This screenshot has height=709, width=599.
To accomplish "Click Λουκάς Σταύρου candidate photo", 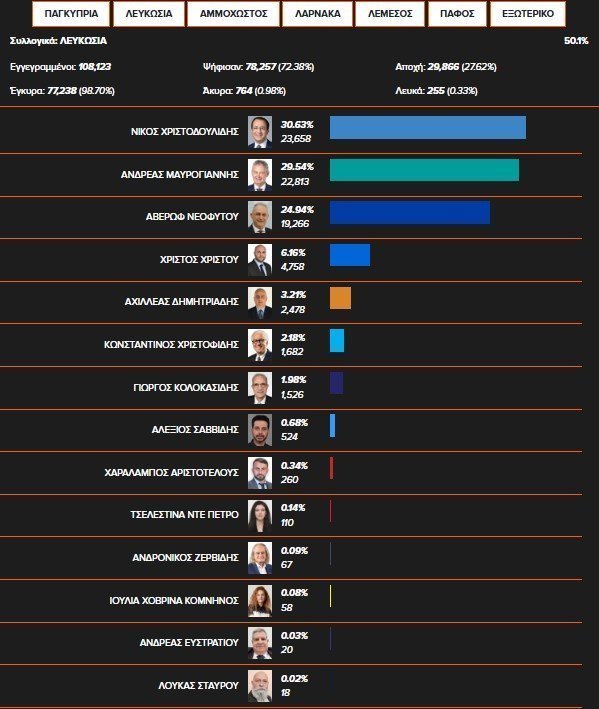I will [x=260, y=686].
